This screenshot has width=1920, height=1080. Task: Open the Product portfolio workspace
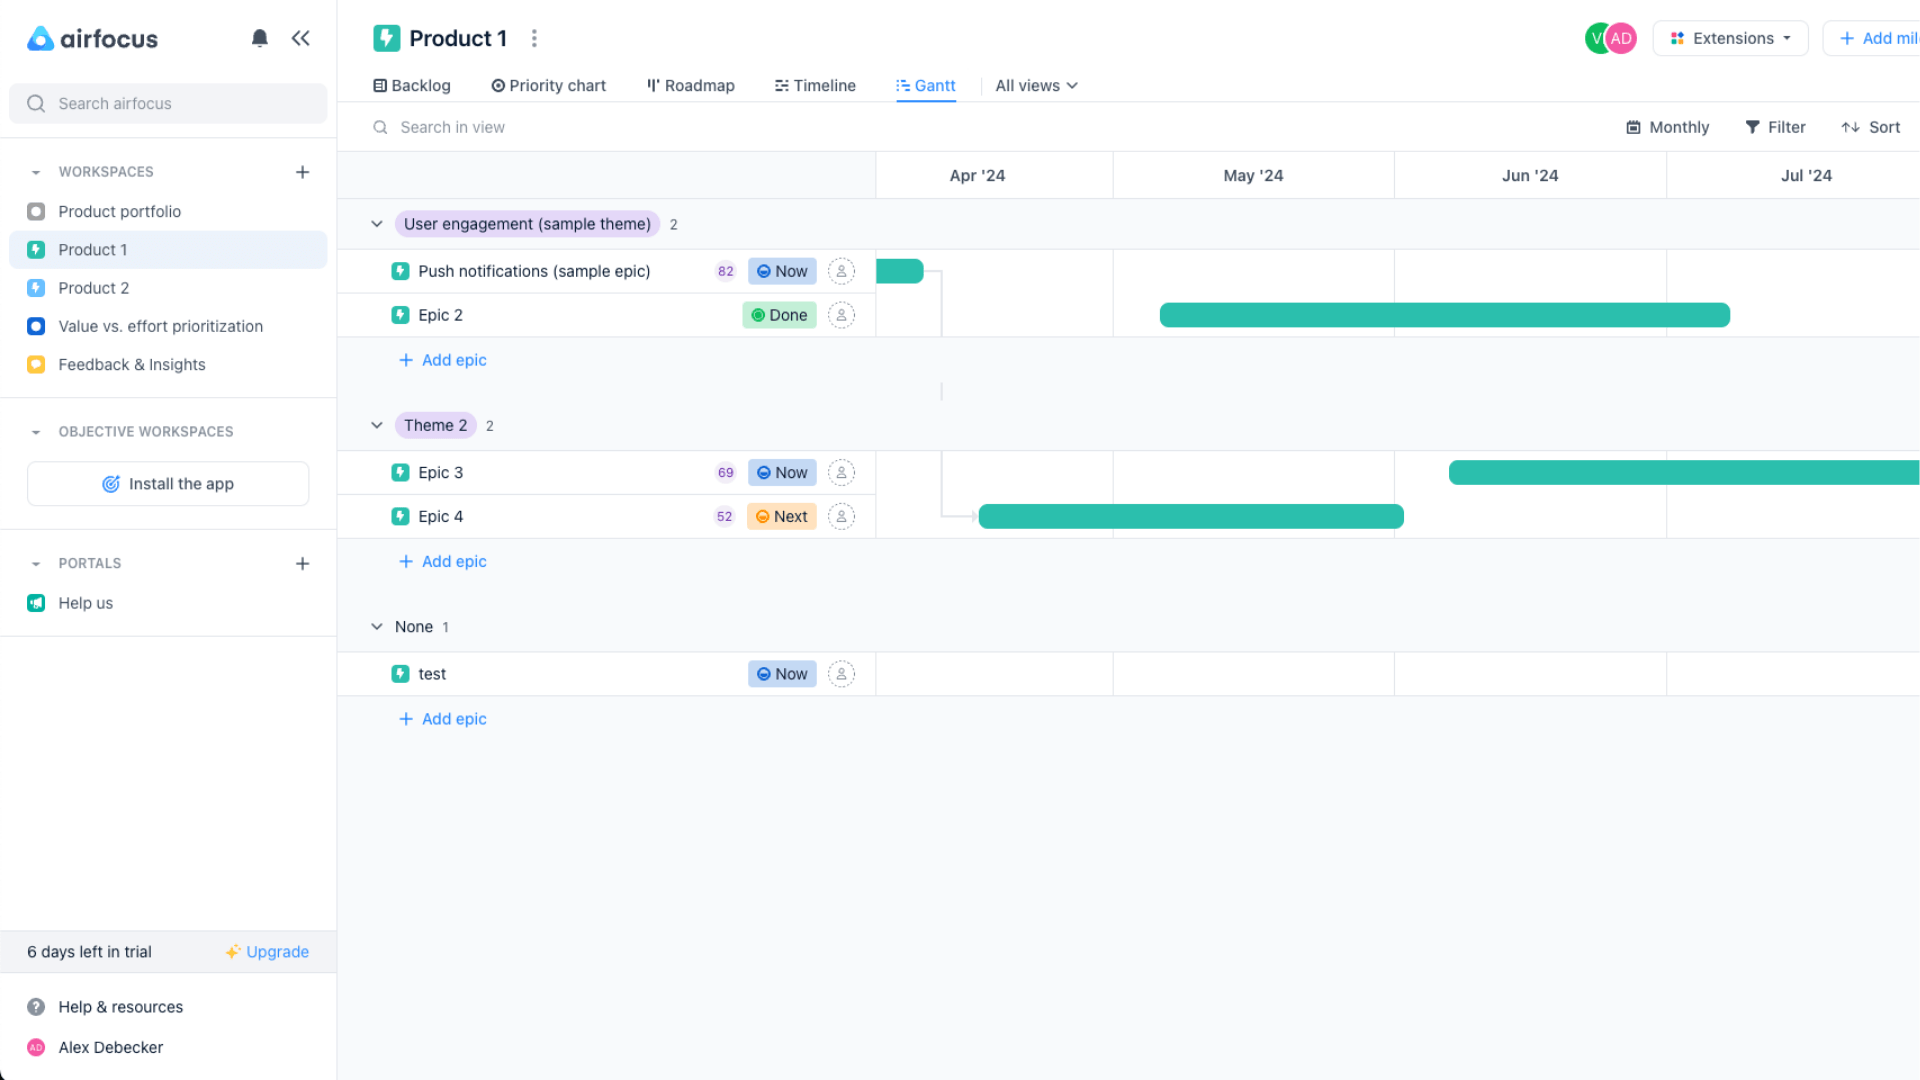click(x=168, y=211)
